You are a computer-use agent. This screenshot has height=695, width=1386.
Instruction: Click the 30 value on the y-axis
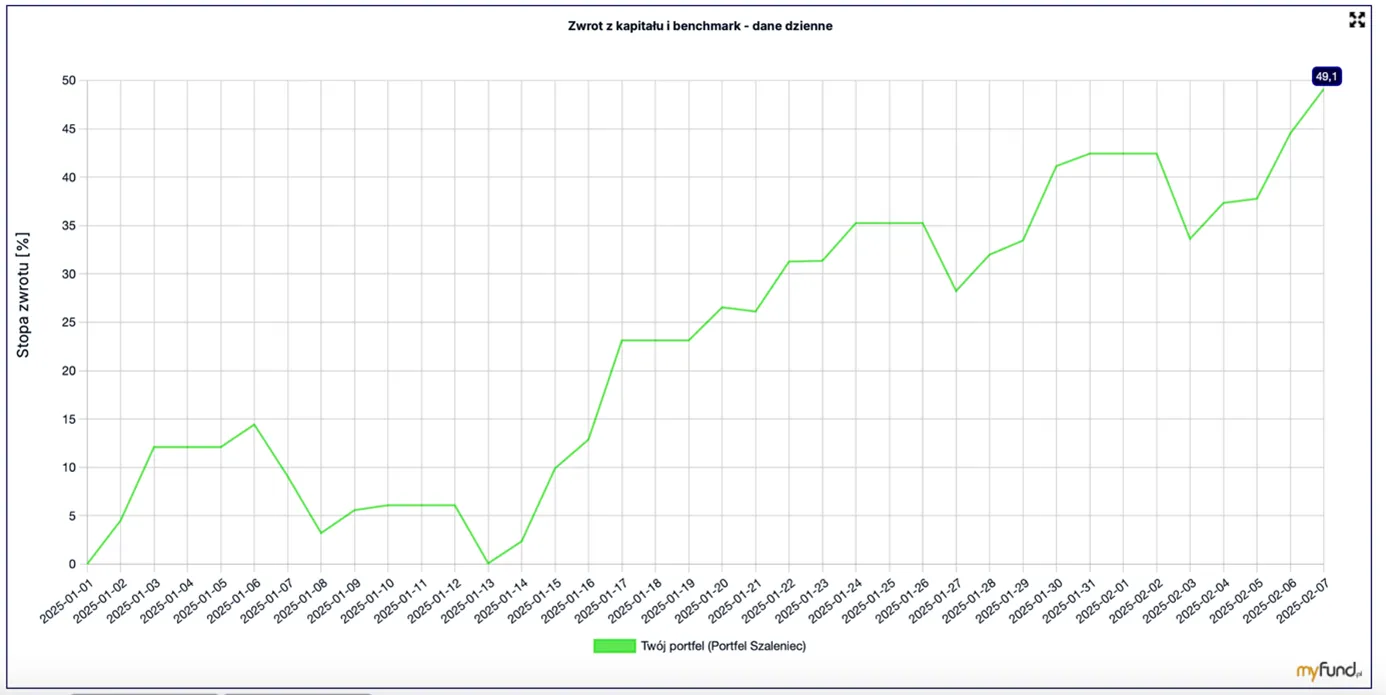click(68, 274)
